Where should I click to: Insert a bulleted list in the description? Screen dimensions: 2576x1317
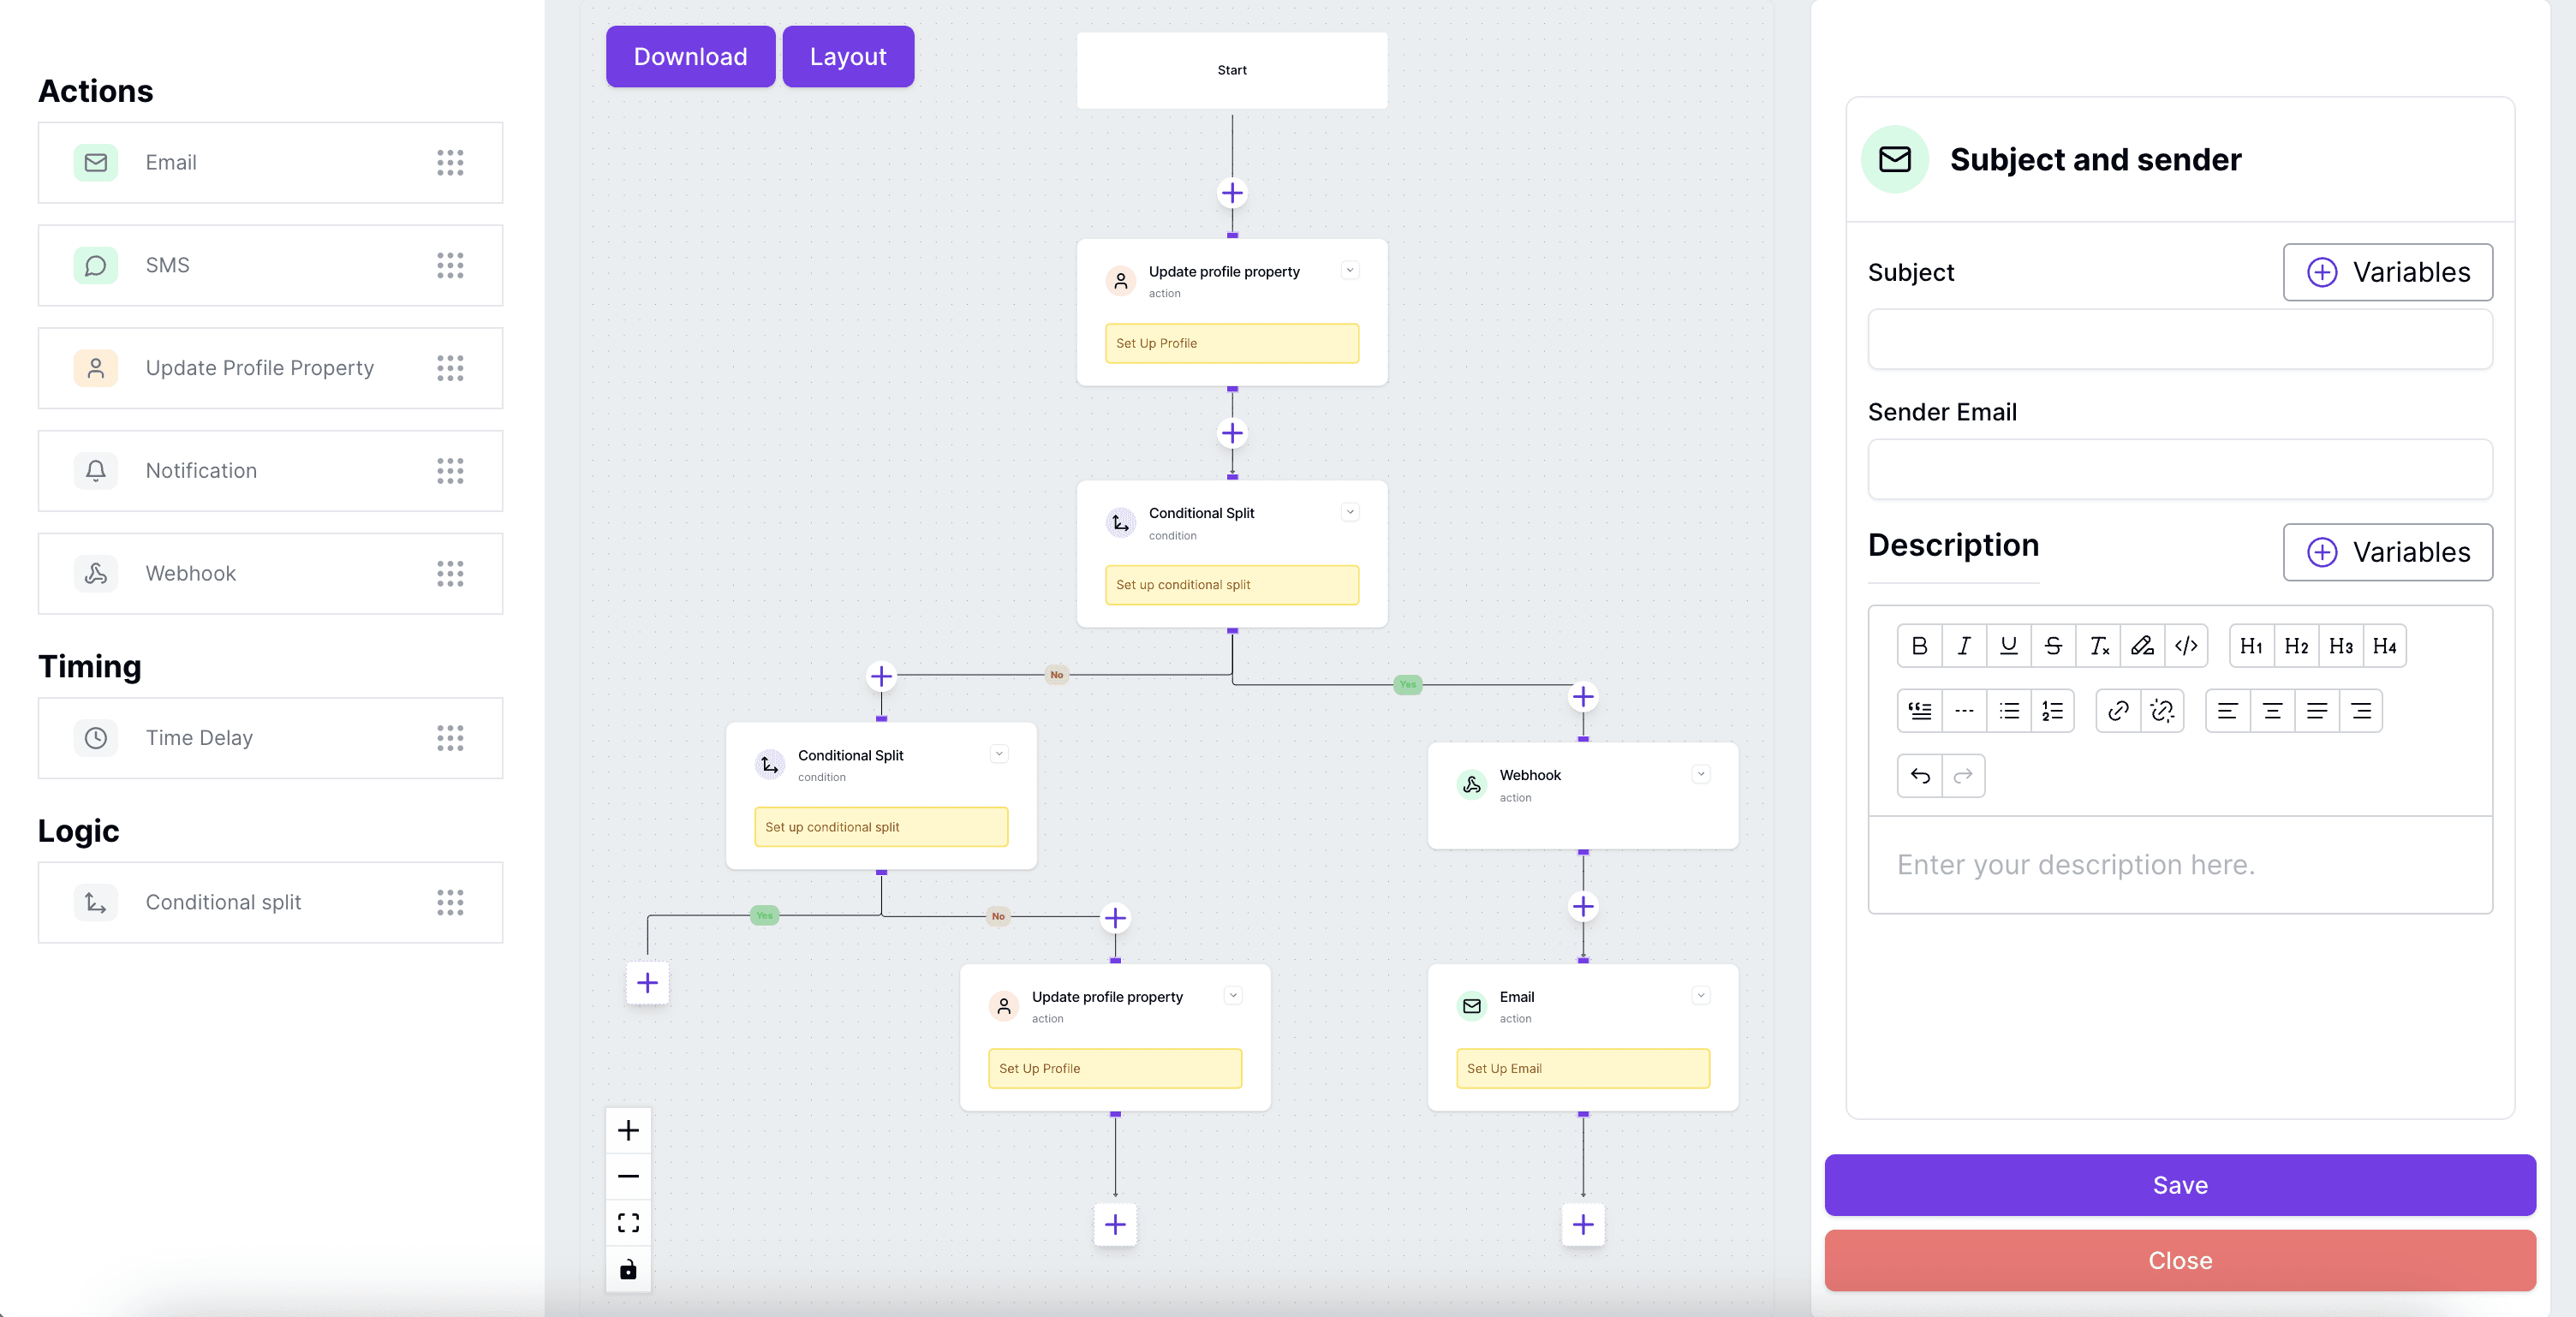2009,710
